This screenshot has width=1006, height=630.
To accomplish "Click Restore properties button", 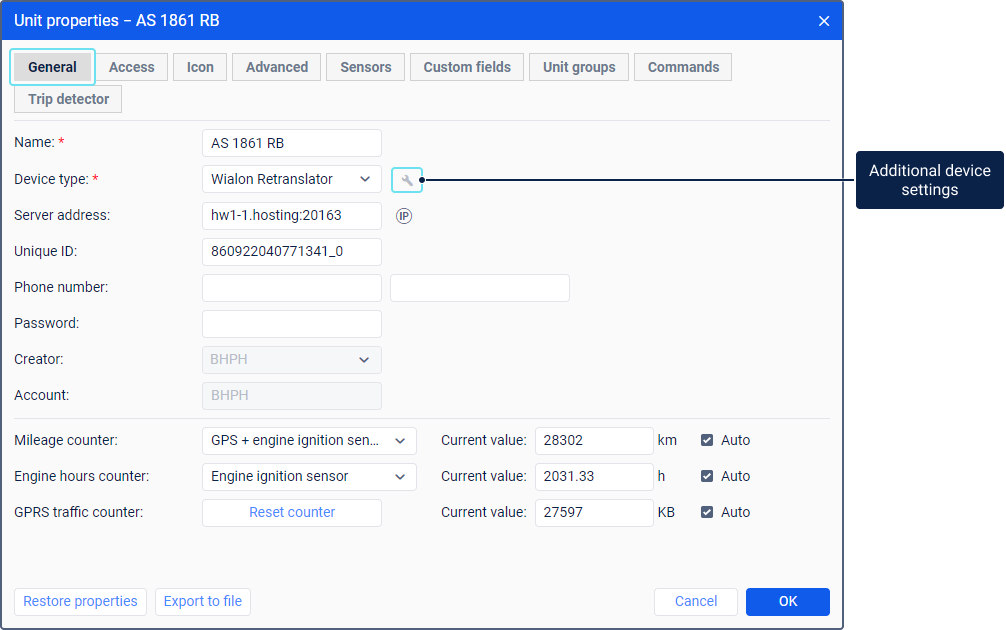I will [x=80, y=602].
